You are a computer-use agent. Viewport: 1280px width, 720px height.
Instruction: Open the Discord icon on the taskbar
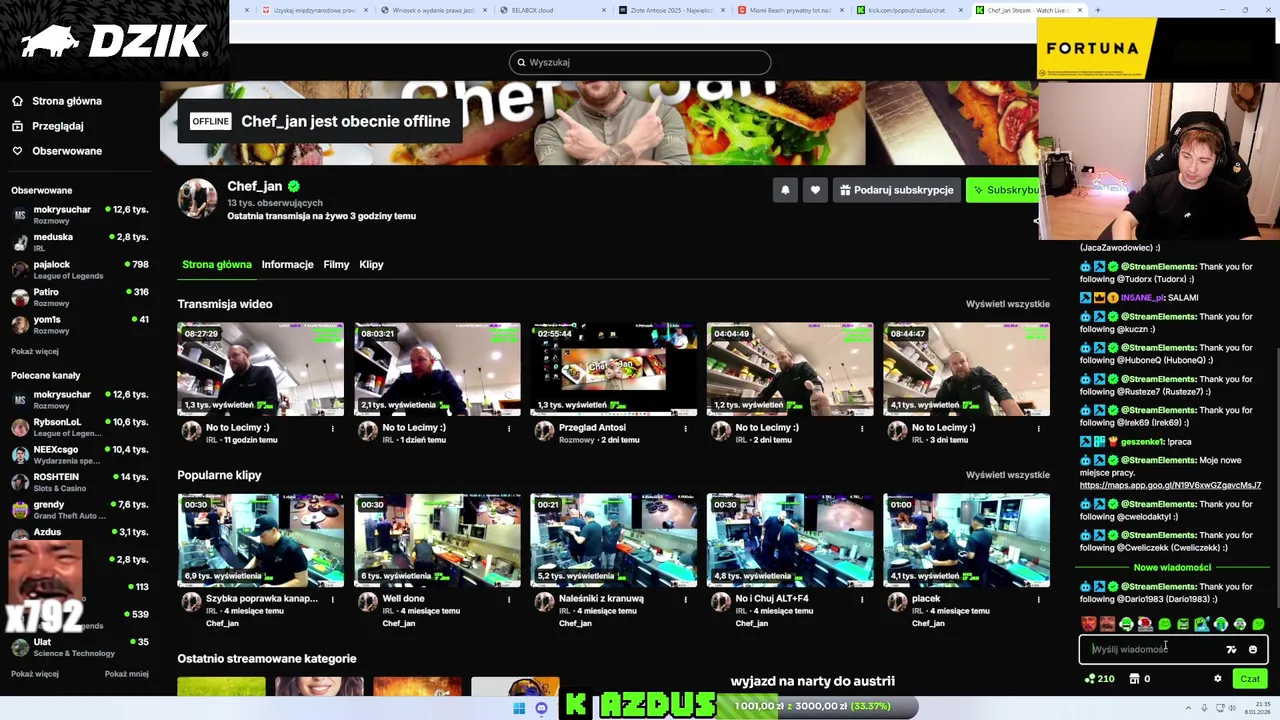click(x=541, y=709)
